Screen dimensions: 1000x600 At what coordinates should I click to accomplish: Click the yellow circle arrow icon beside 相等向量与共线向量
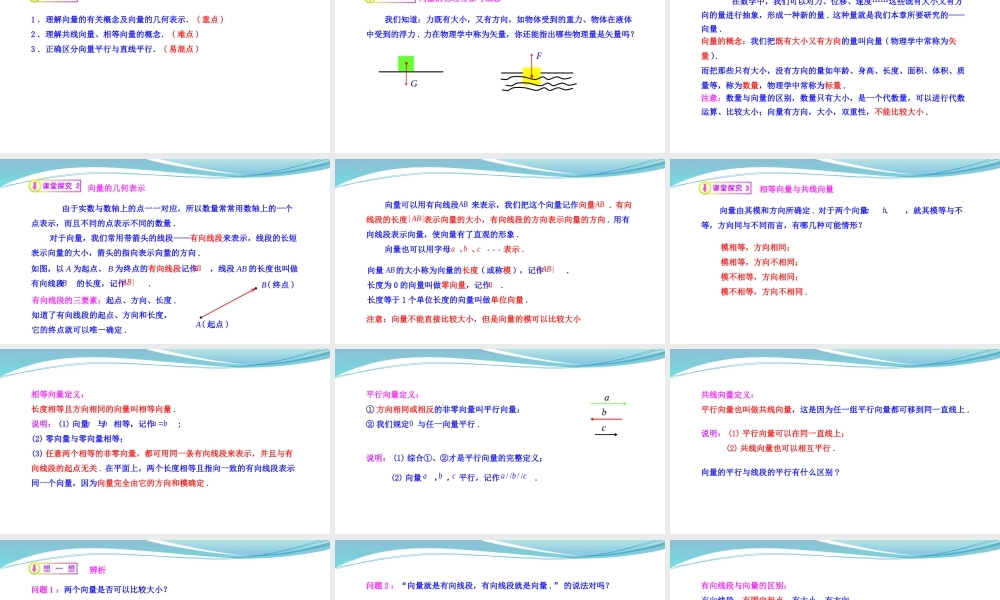tap(703, 188)
